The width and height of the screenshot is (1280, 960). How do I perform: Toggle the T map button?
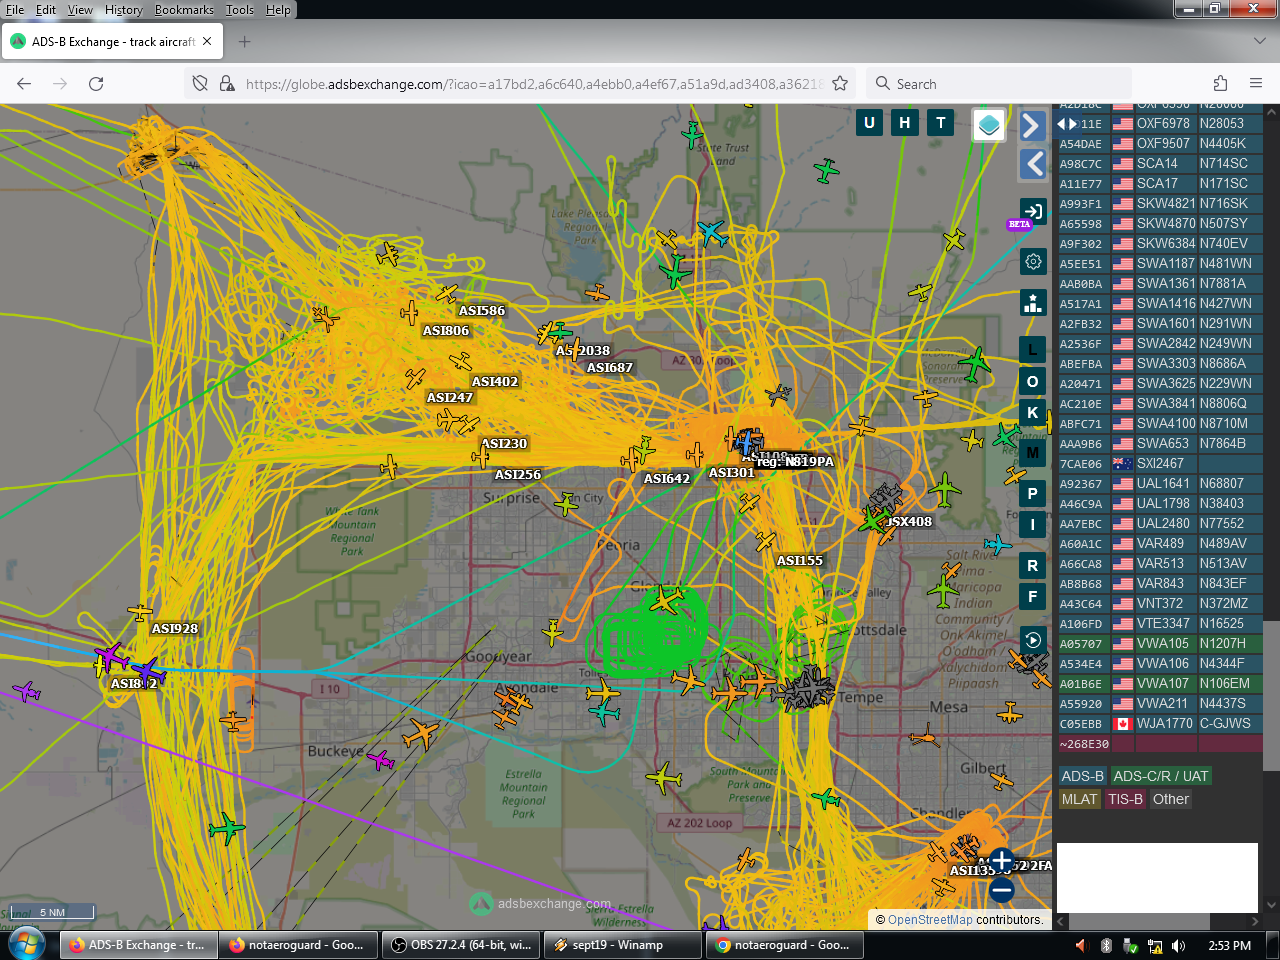click(x=941, y=123)
